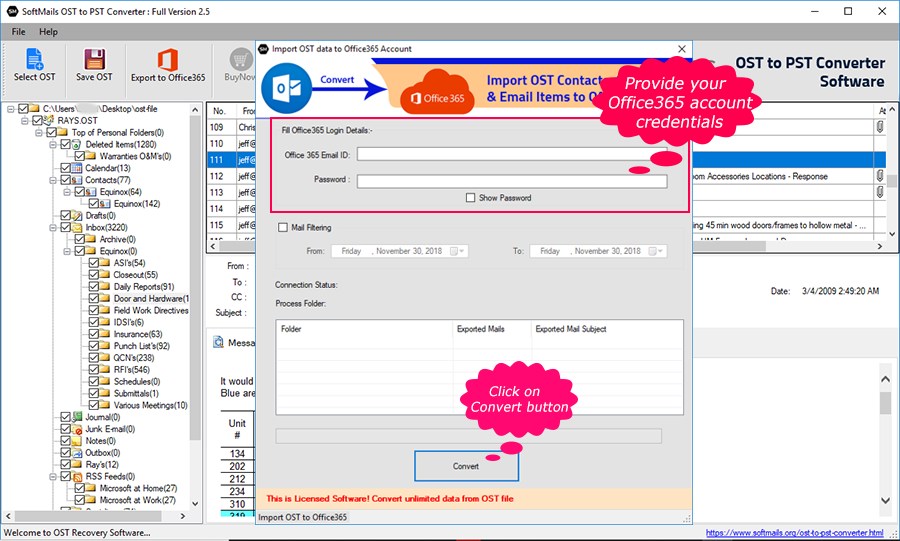Click the Convert button
Image resolution: width=900 pixels, height=541 pixels.
[466, 466]
